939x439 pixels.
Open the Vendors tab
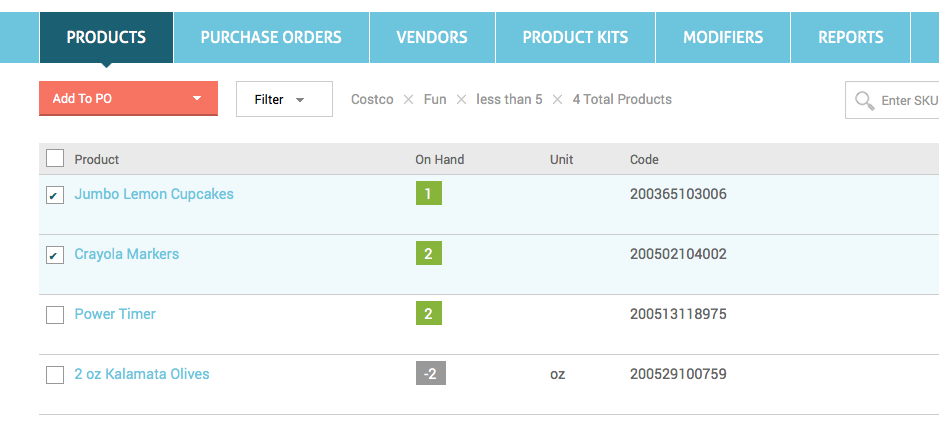tap(432, 37)
